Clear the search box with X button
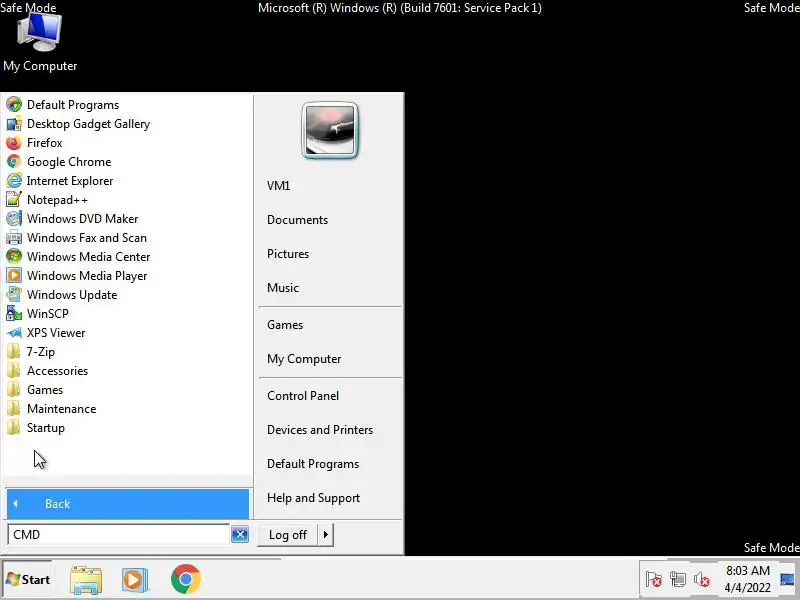Viewport: 800px width, 600px height. (240, 534)
